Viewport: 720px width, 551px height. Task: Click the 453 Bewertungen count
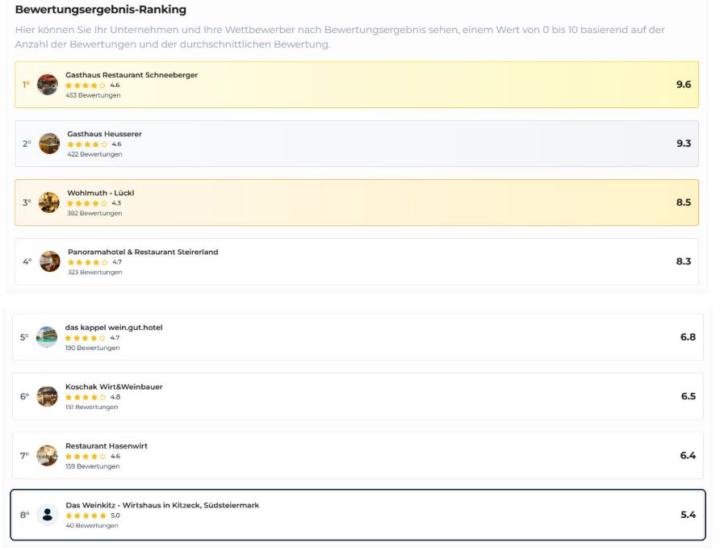[93, 96]
